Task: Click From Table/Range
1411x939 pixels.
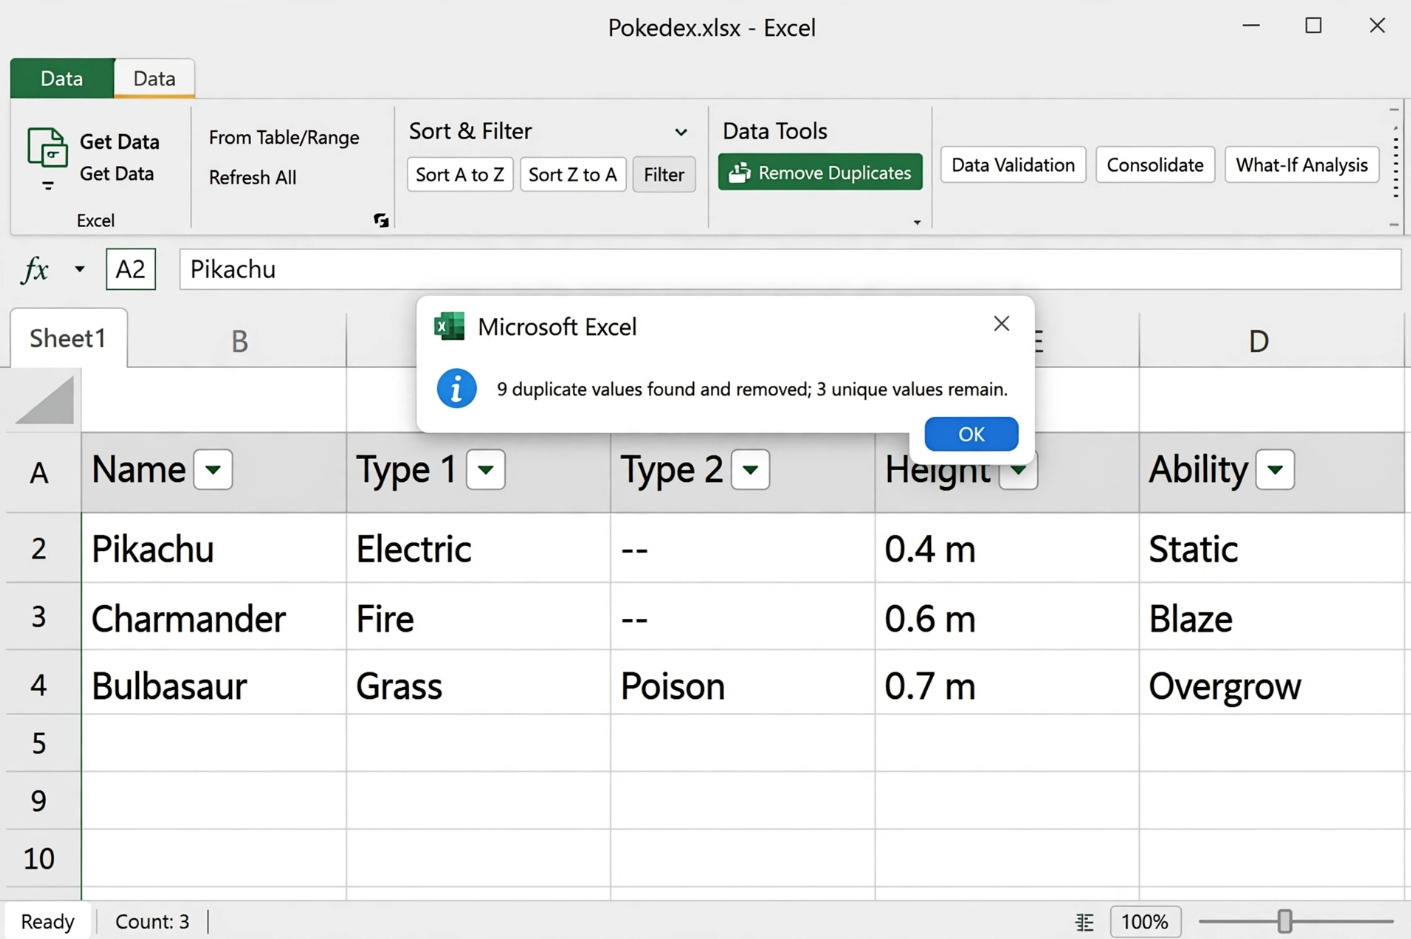Action: click(284, 137)
